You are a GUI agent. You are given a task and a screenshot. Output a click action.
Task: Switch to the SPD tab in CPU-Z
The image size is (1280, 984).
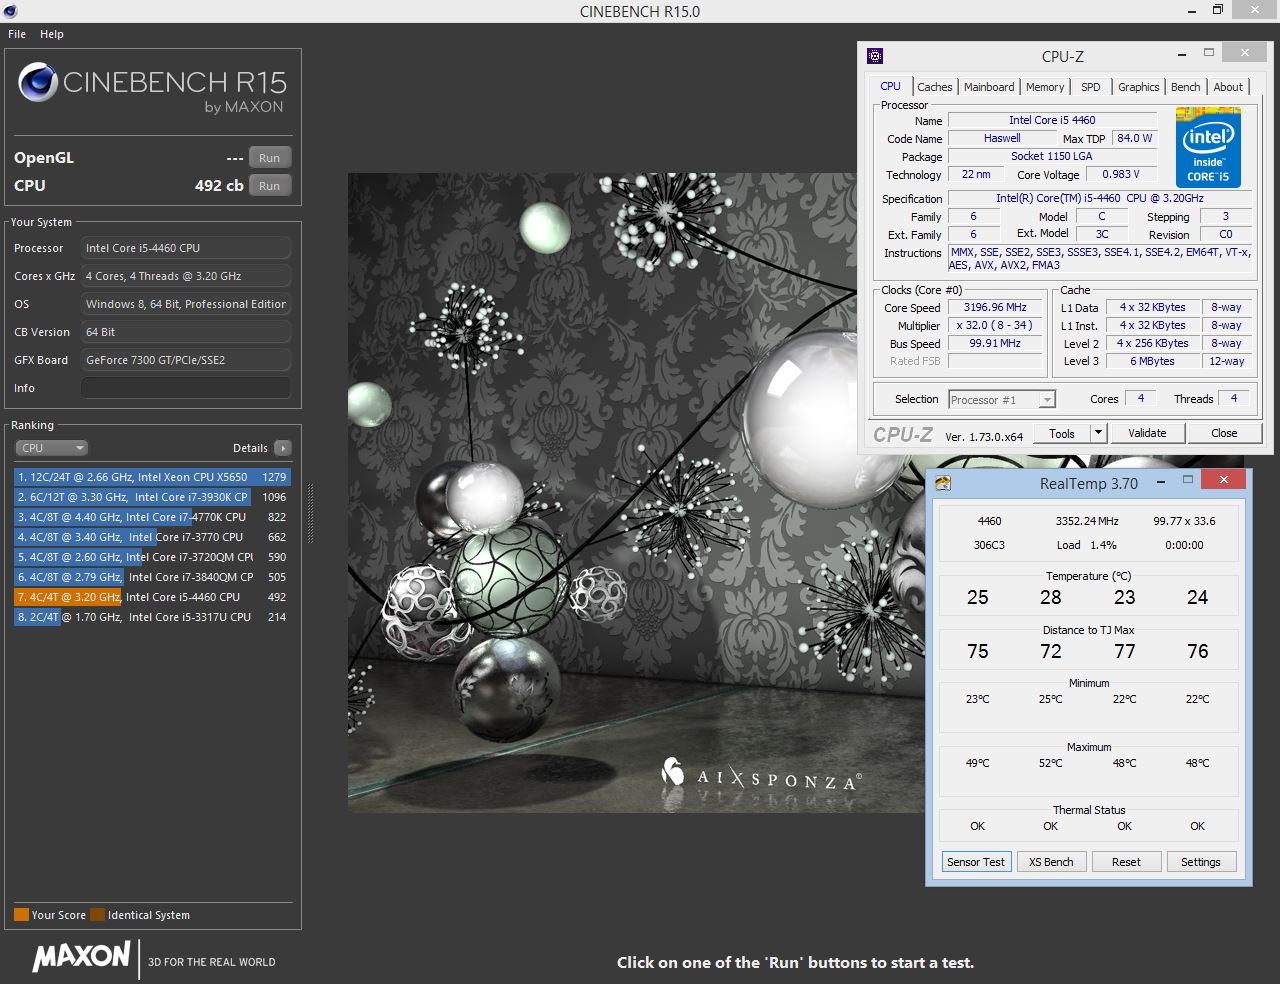click(x=1091, y=87)
